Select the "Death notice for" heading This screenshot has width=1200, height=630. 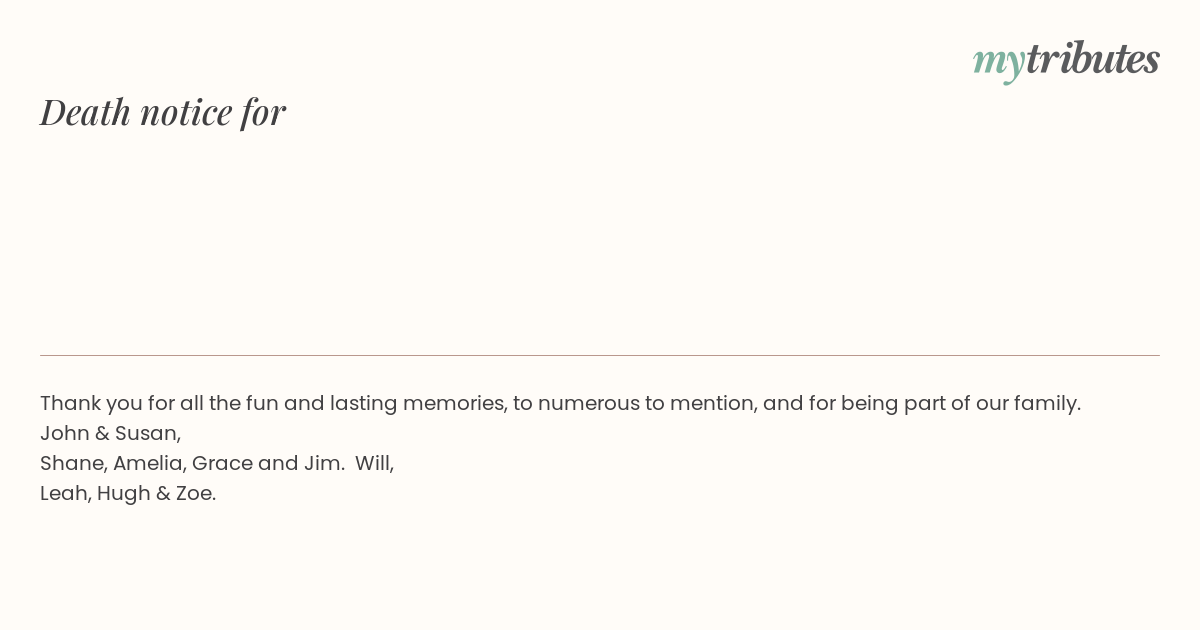[163, 112]
